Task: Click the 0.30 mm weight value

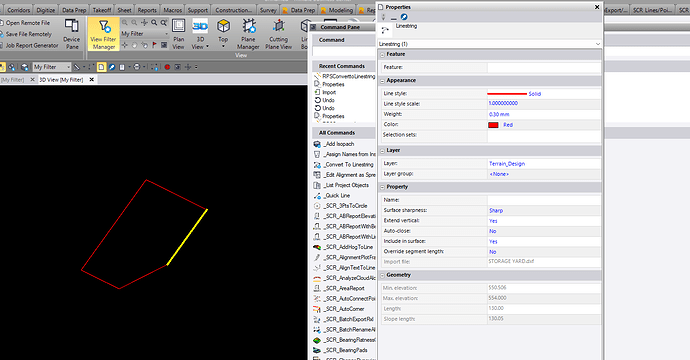Action: click(499, 114)
